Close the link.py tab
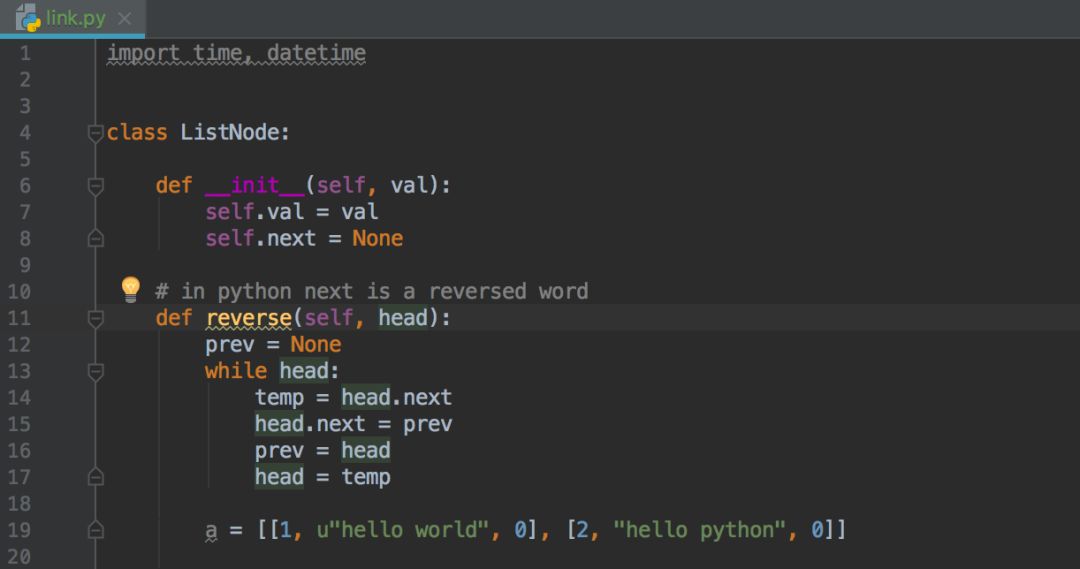 coord(125,19)
